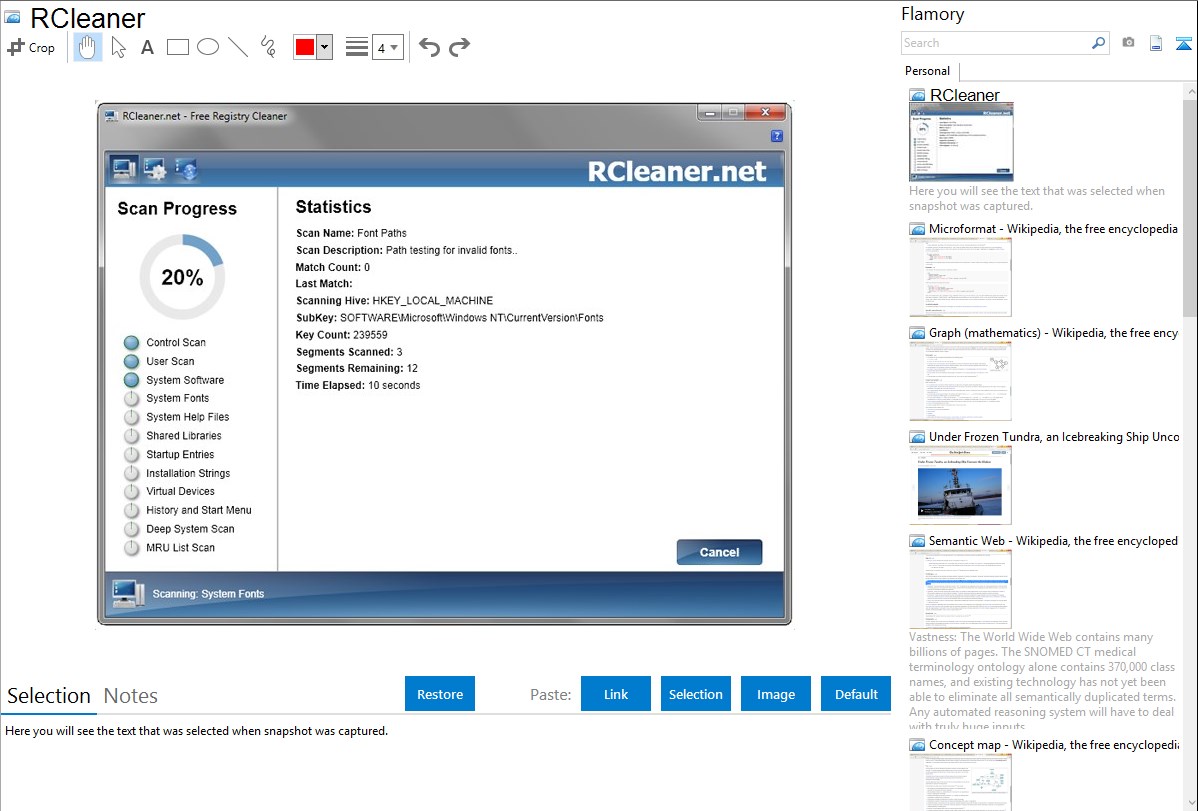
Task: Click Virtual Devices in the scan list
Action: pyautogui.click(x=180, y=491)
